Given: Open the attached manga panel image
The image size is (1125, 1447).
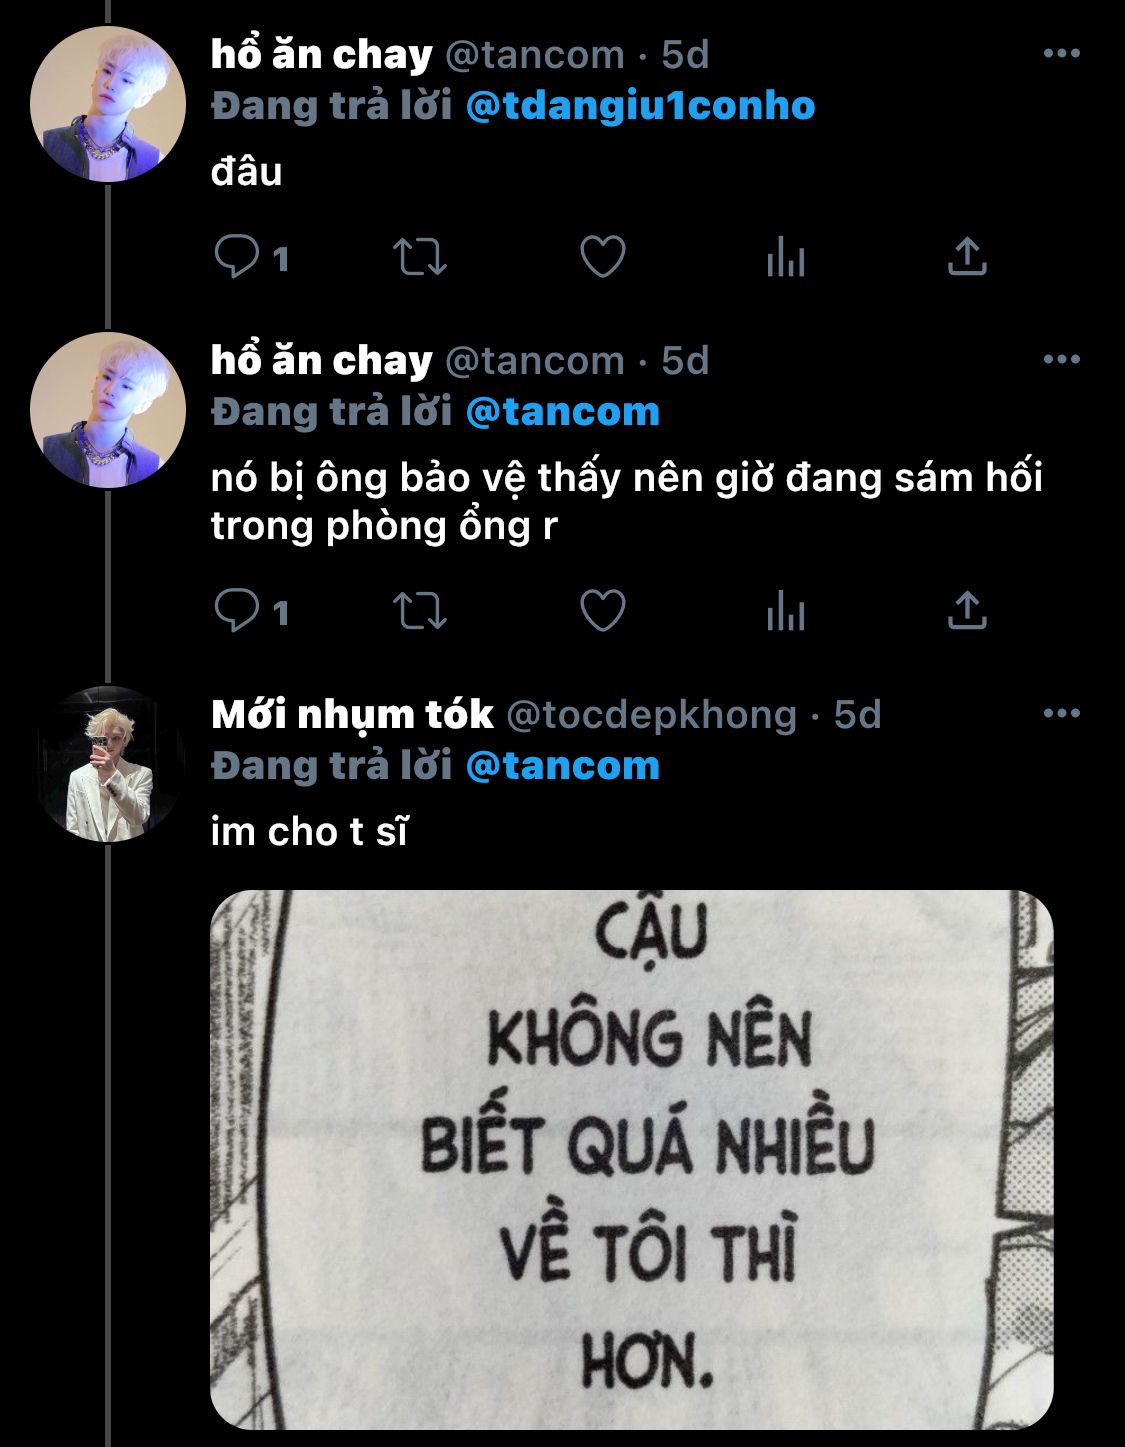Looking at the screenshot, I should tap(632, 1160).
